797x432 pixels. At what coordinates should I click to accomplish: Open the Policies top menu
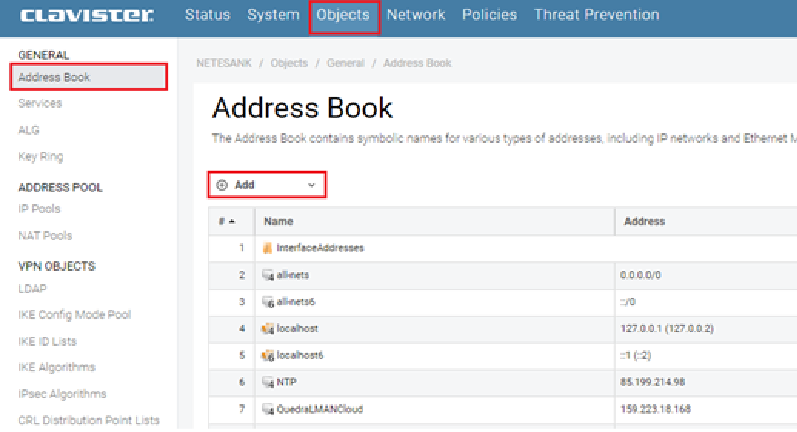tap(489, 15)
